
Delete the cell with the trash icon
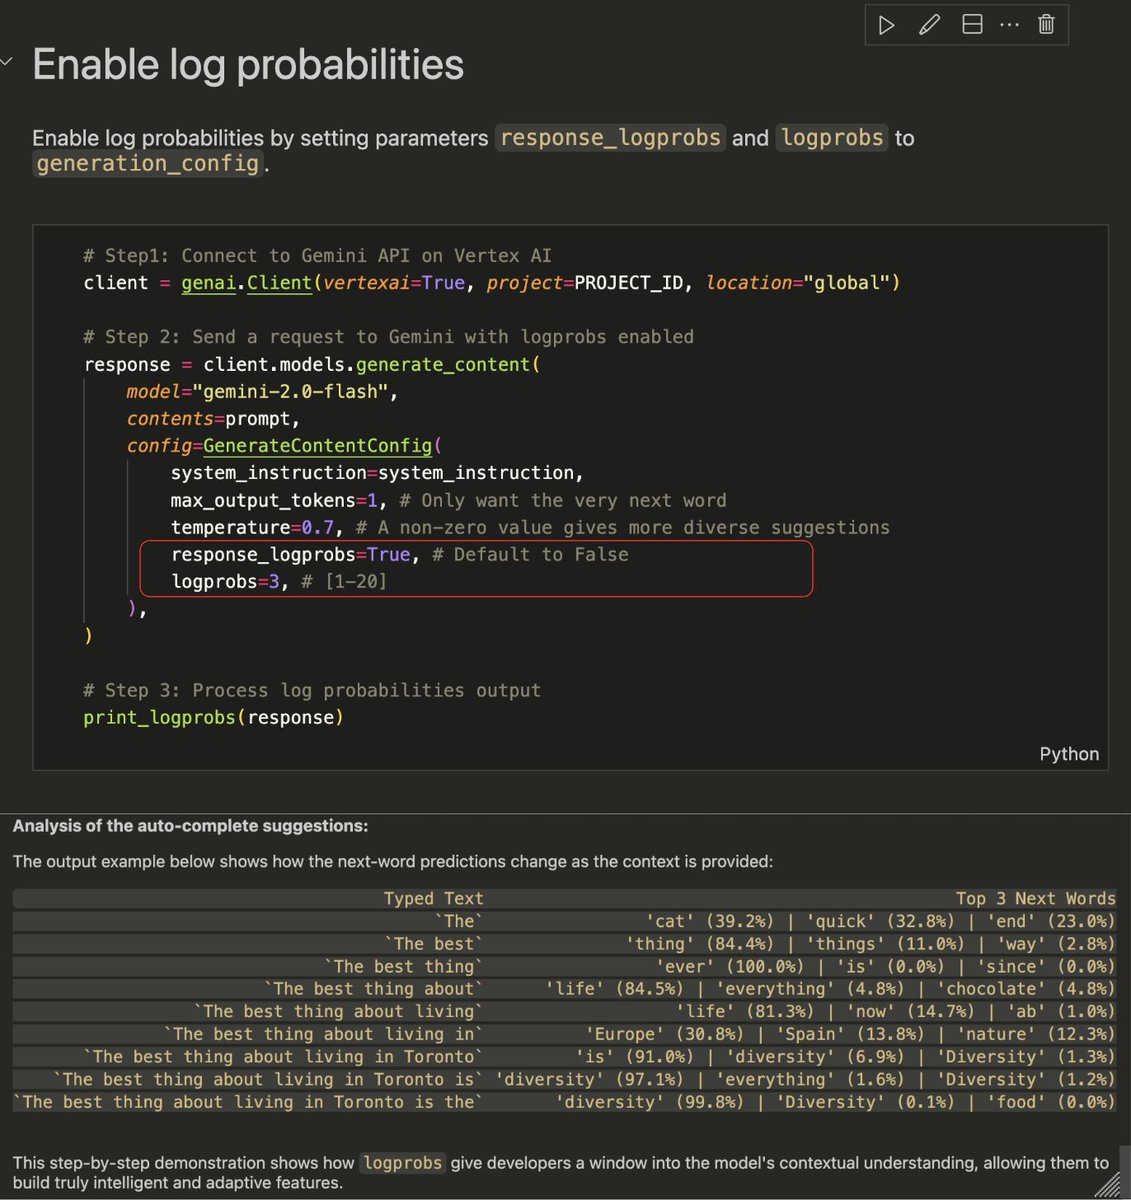tap(1046, 25)
